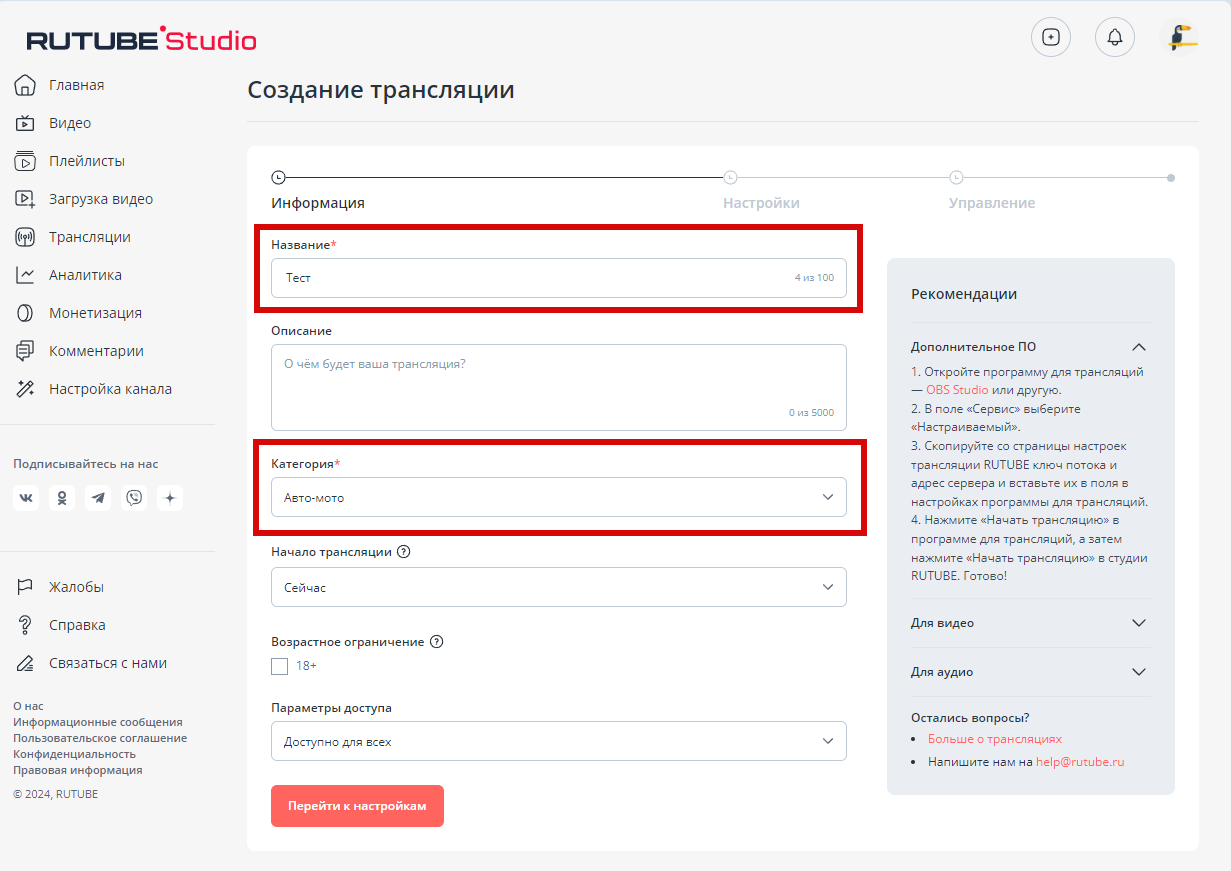1231x871 pixels.
Task: Click the Перейти к настройкам button
Action: pos(357,806)
